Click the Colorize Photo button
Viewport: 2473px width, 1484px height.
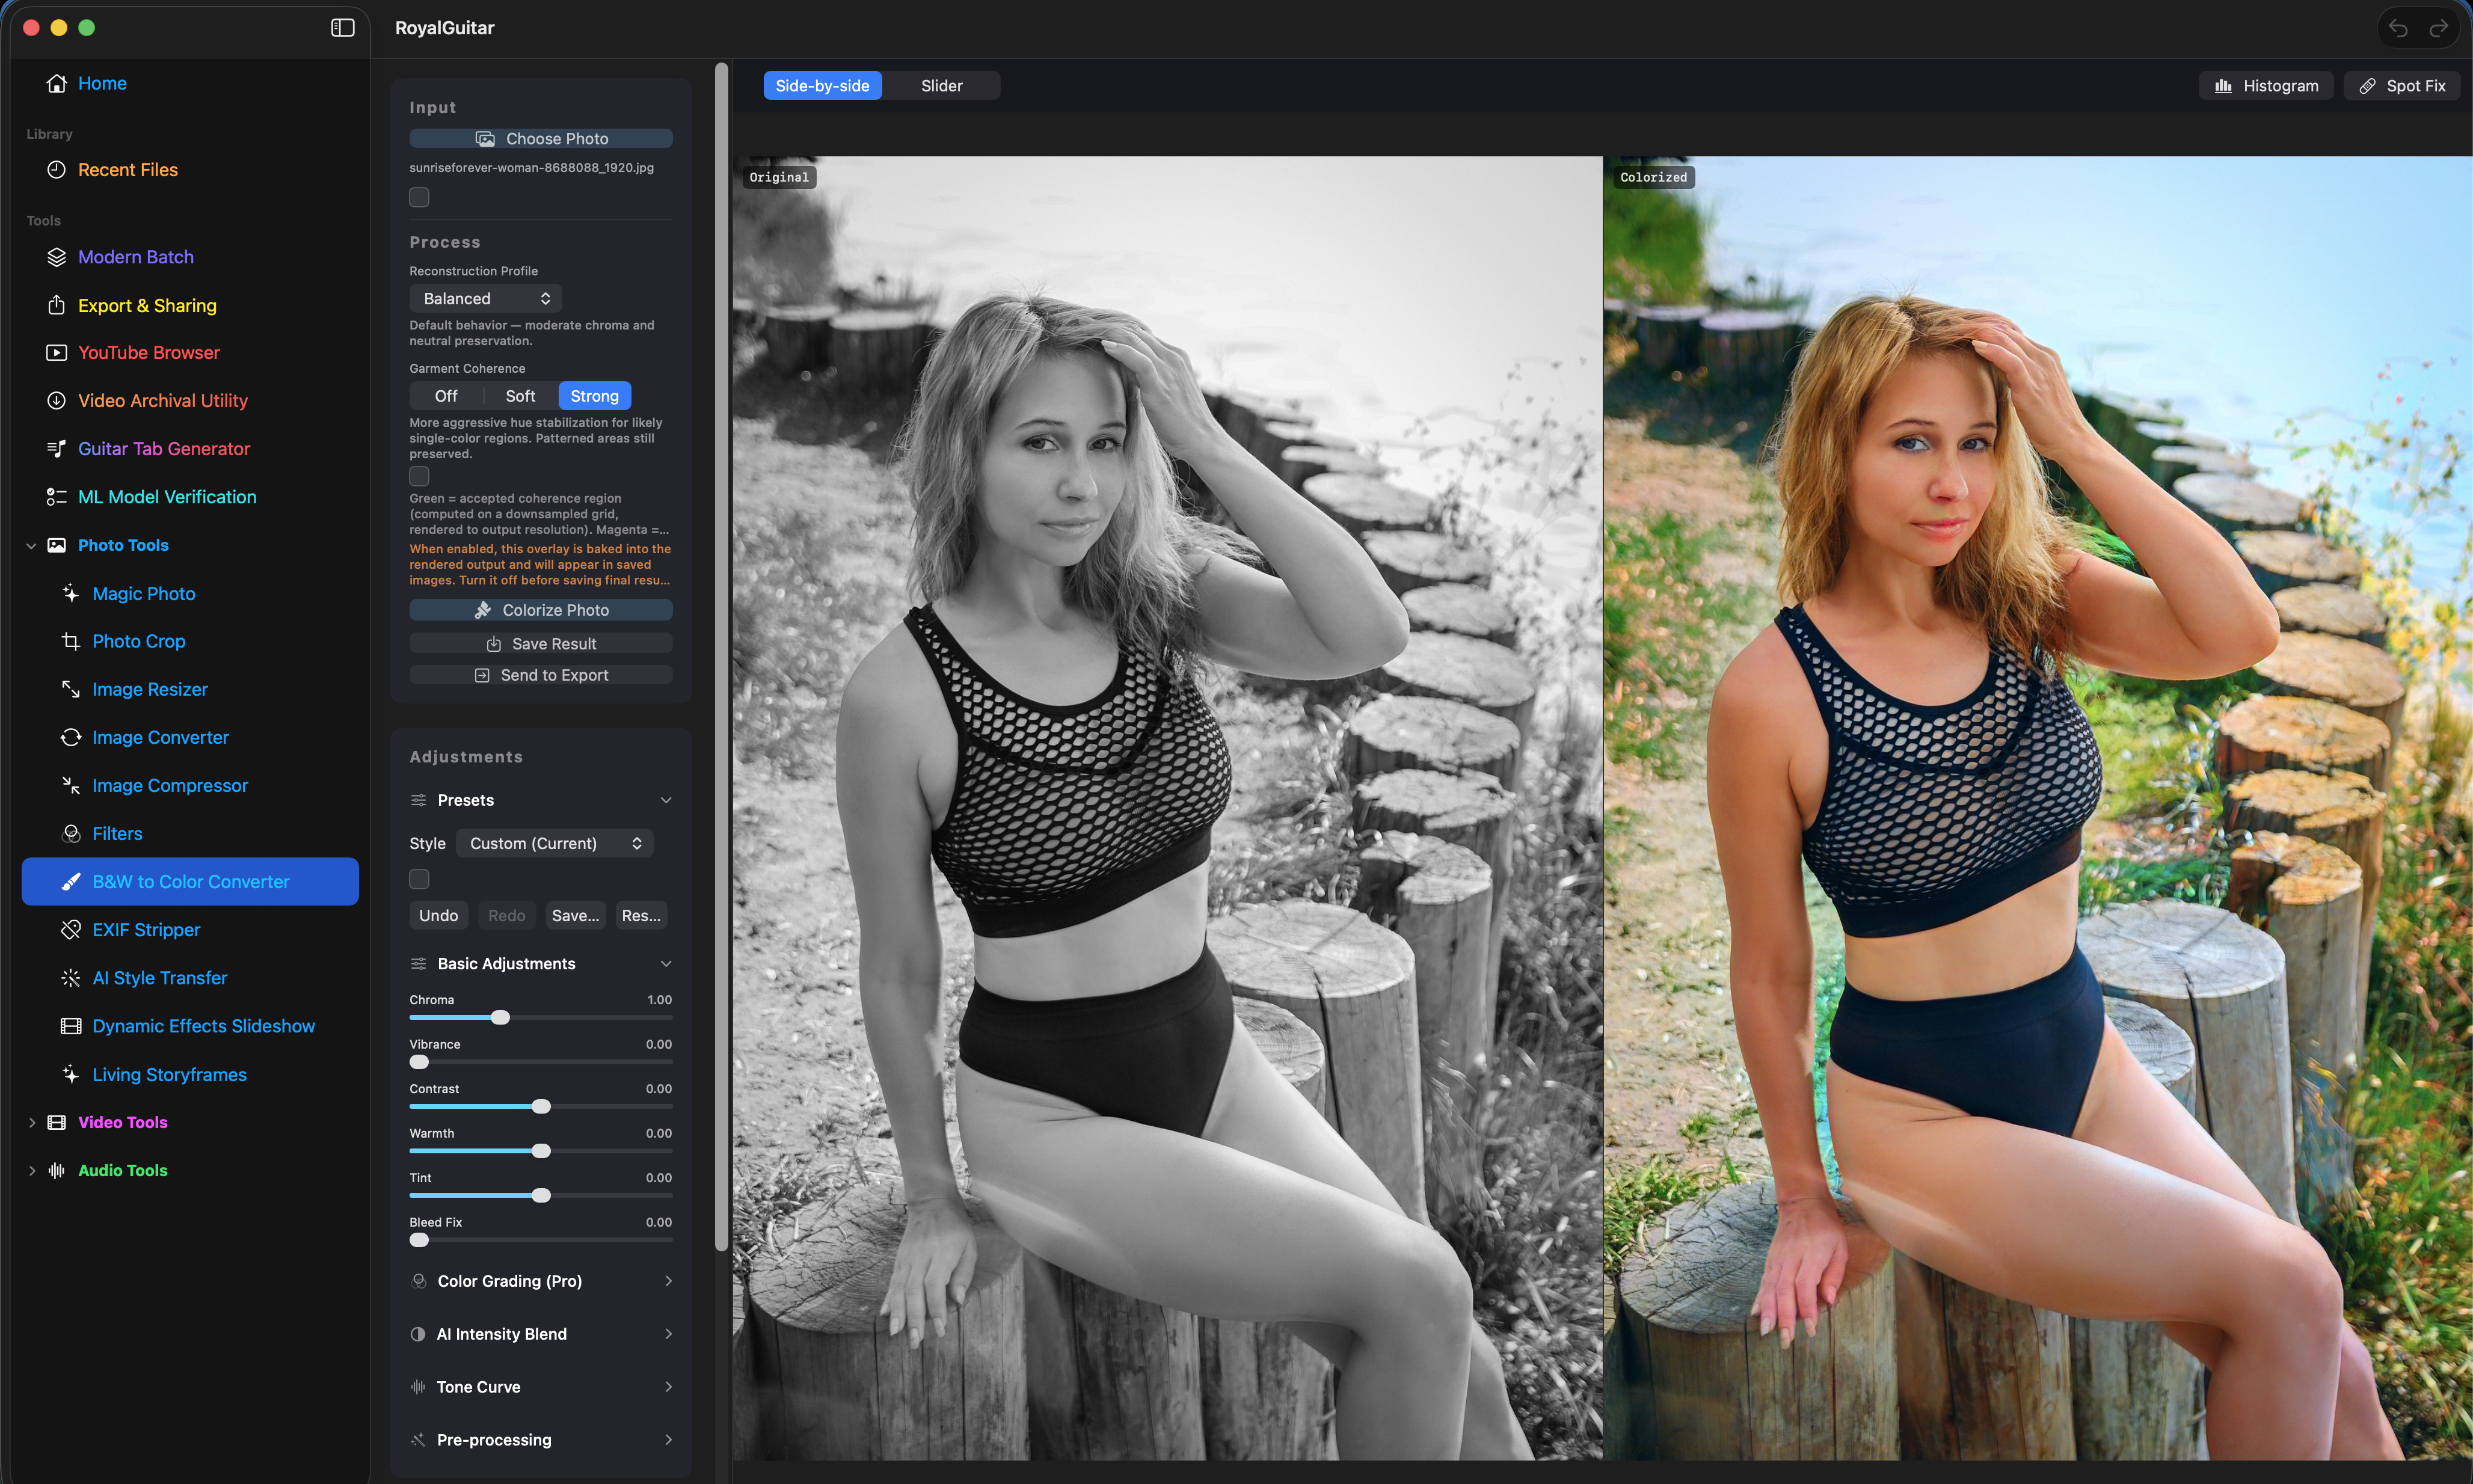click(x=541, y=610)
